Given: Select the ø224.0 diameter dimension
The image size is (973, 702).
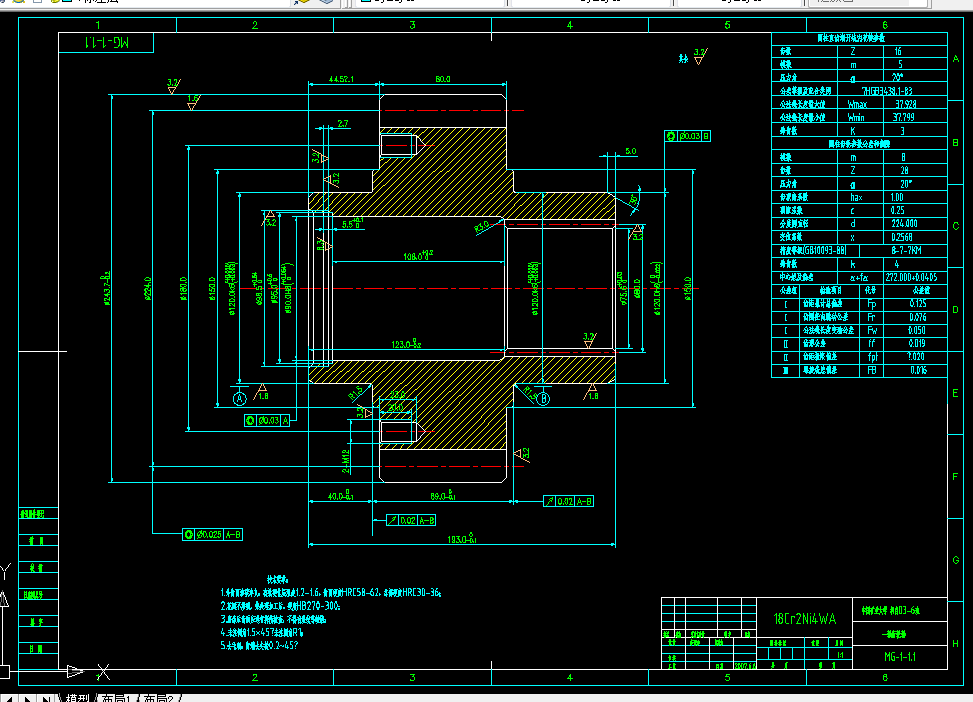Looking at the screenshot, I should click(x=148, y=289).
